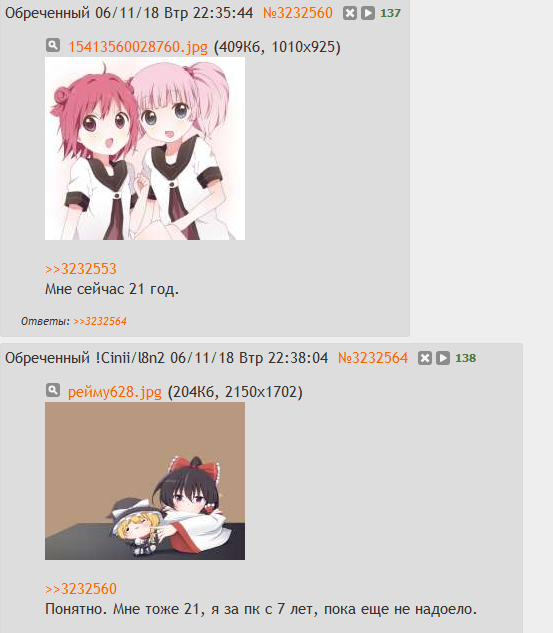Expand the Reimu and Marisa thumbnail
This screenshot has height=633, width=553.
pyautogui.click(x=145, y=481)
